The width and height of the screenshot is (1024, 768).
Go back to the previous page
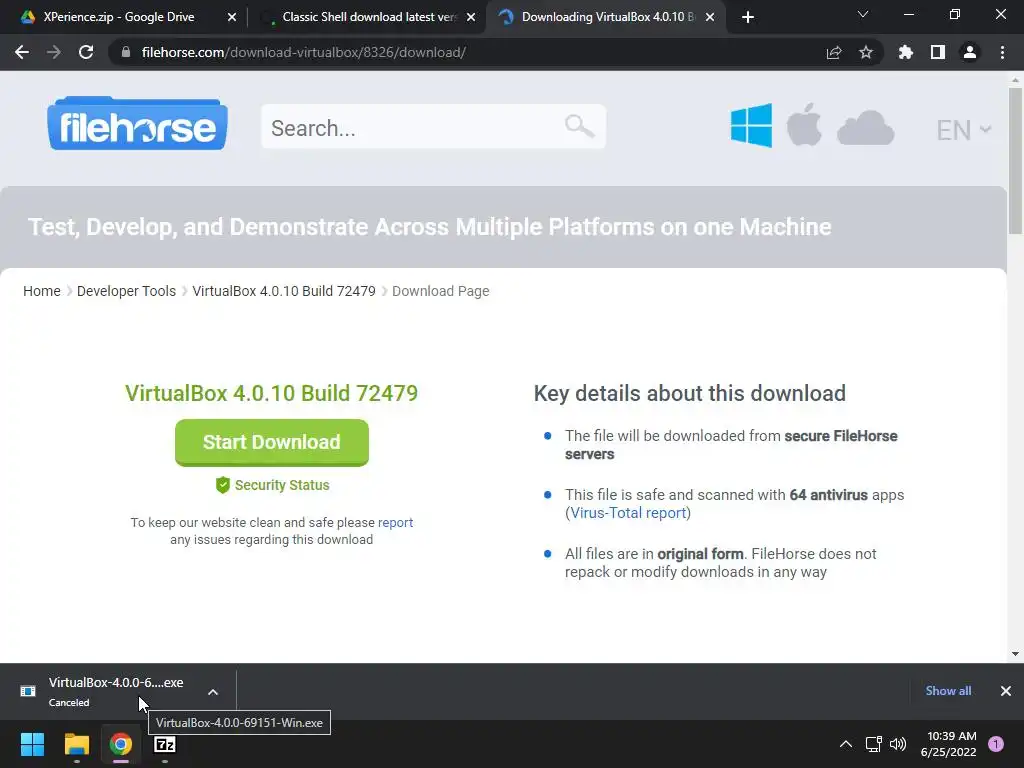tap(22, 52)
